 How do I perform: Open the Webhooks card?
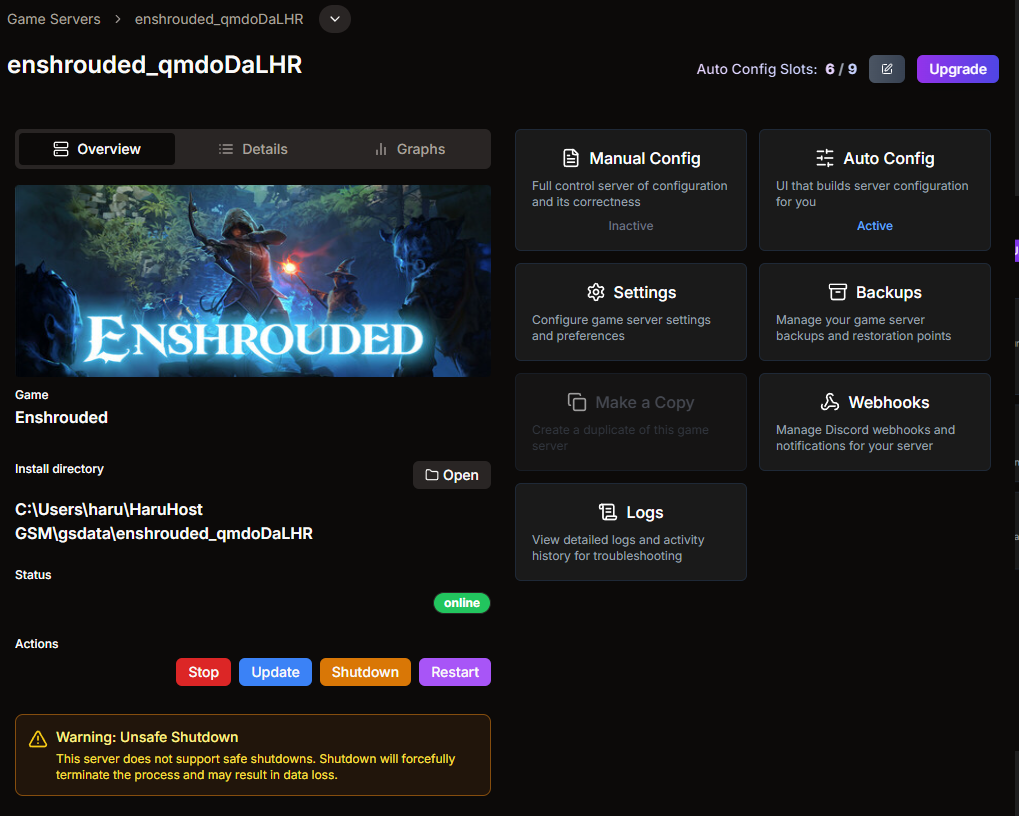(x=875, y=422)
